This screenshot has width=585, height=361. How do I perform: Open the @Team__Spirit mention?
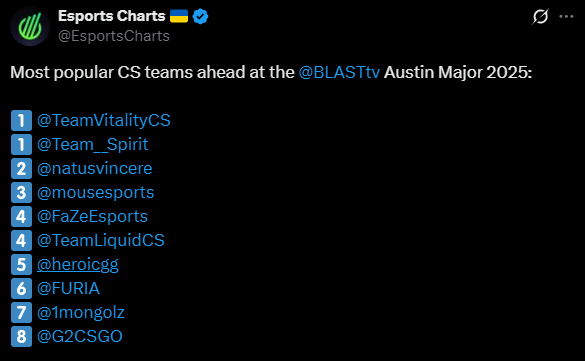click(93, 144)
